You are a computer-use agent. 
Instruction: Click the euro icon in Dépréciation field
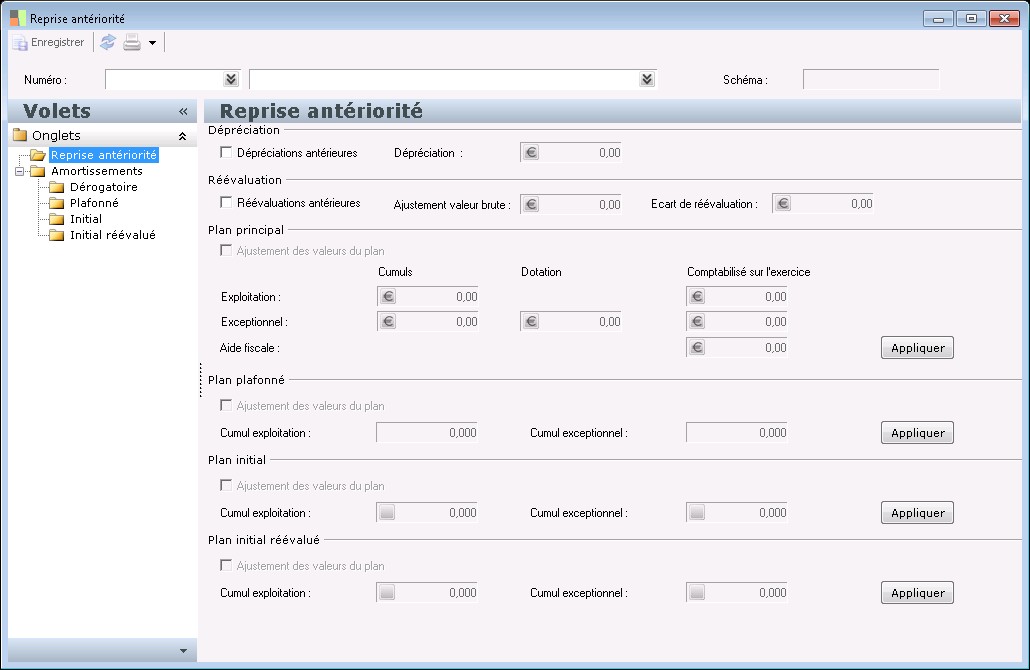pyautogui.click(x=531, y=153)
